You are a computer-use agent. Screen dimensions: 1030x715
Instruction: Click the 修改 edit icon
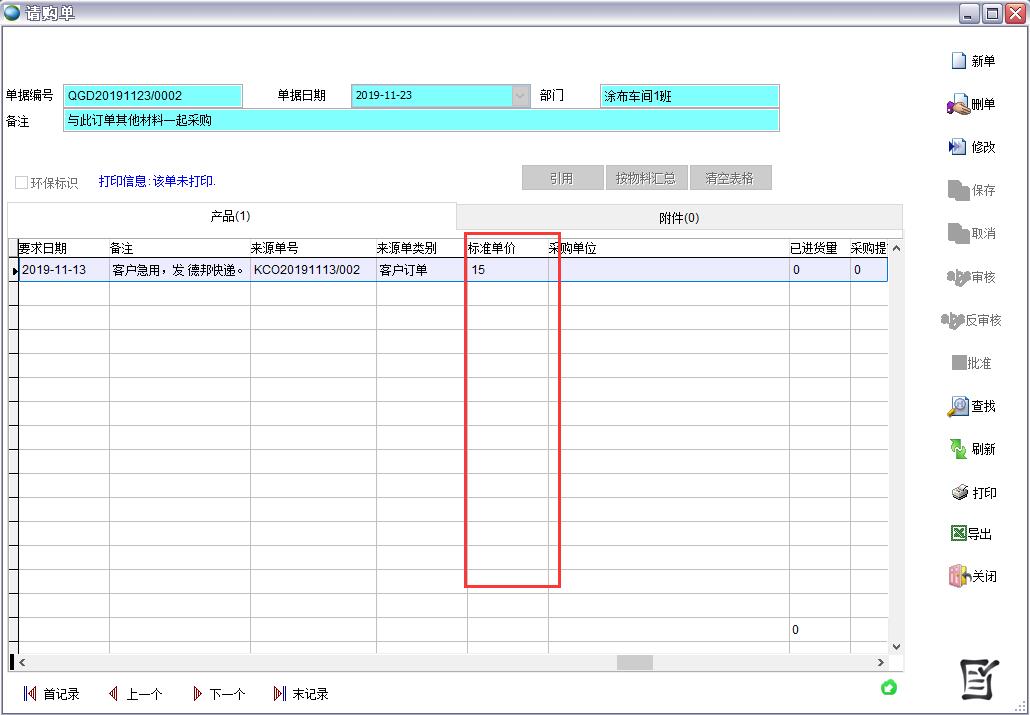point(957,147)
